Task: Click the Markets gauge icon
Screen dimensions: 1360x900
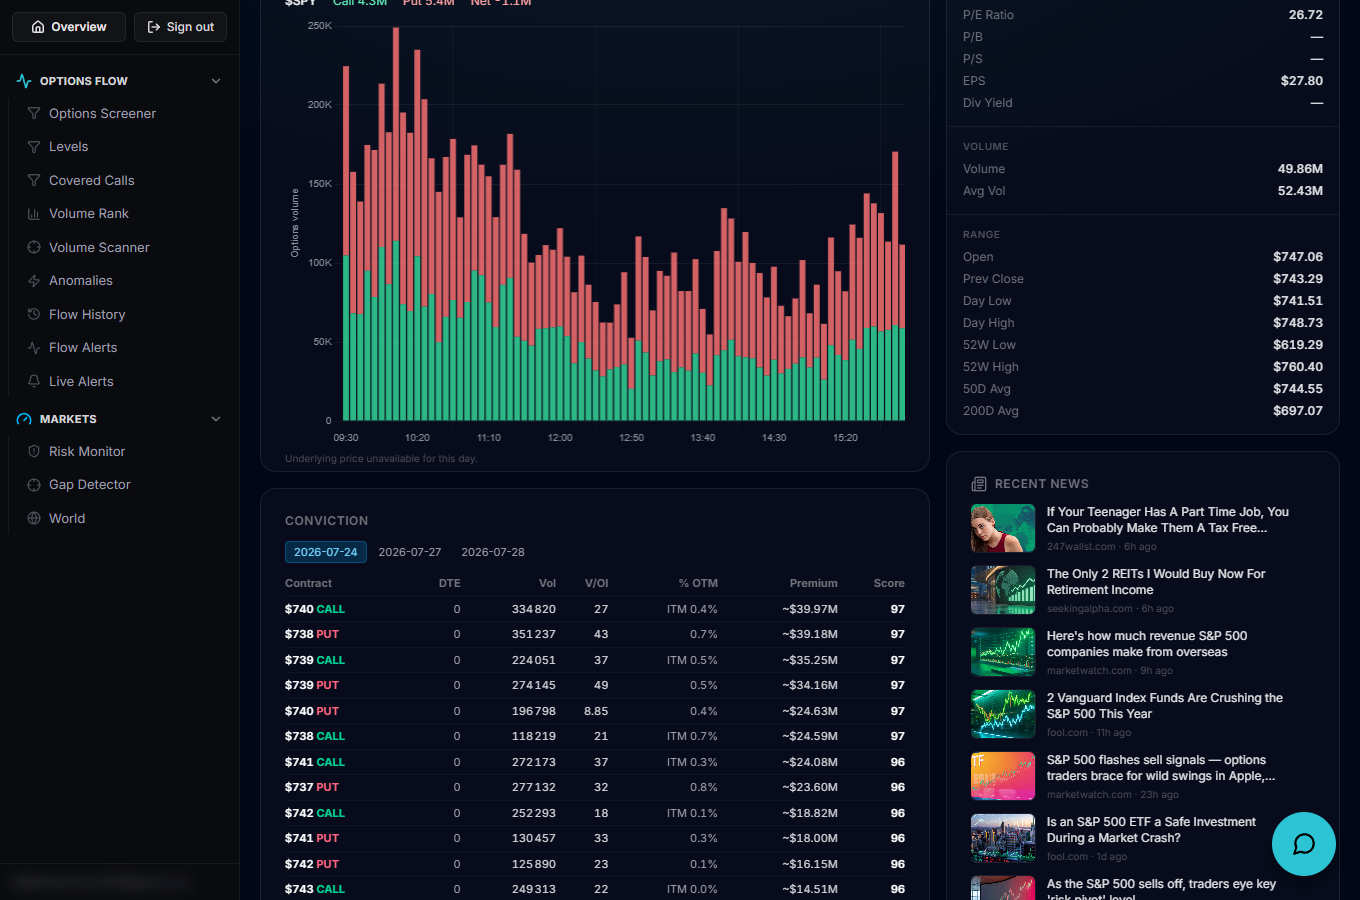Action: click(x=24, y=419)
